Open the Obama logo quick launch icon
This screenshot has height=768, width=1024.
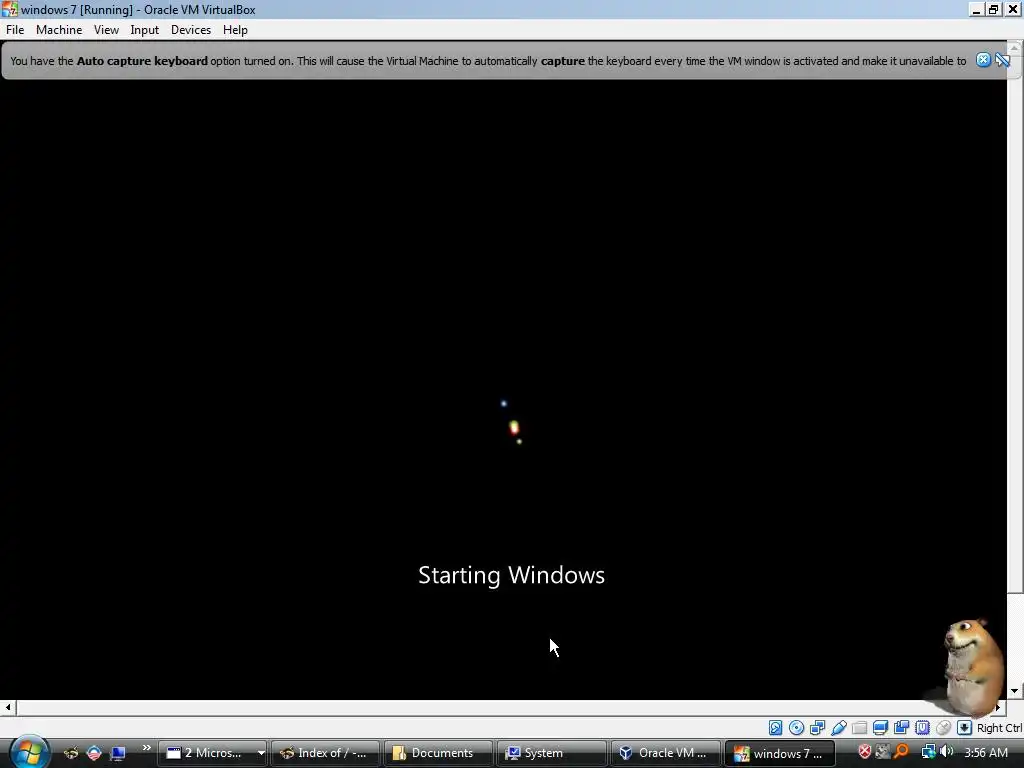pyautogui.click(x=94, y=753)
